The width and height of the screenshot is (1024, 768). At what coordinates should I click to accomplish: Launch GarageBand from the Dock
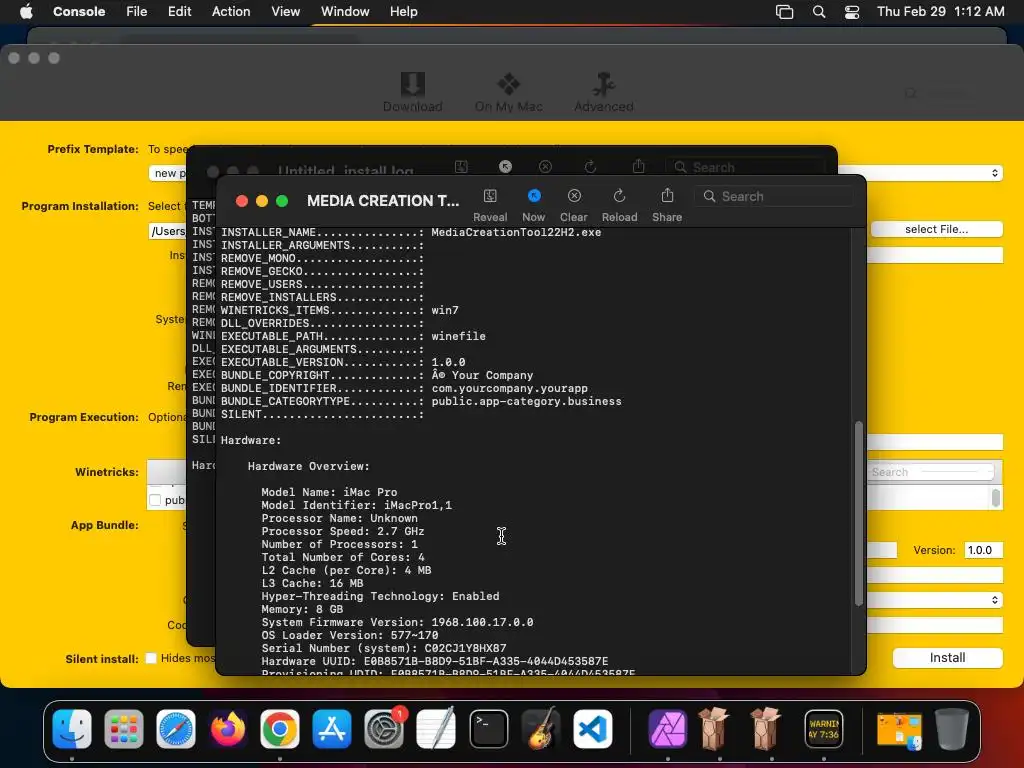point(541,729)
